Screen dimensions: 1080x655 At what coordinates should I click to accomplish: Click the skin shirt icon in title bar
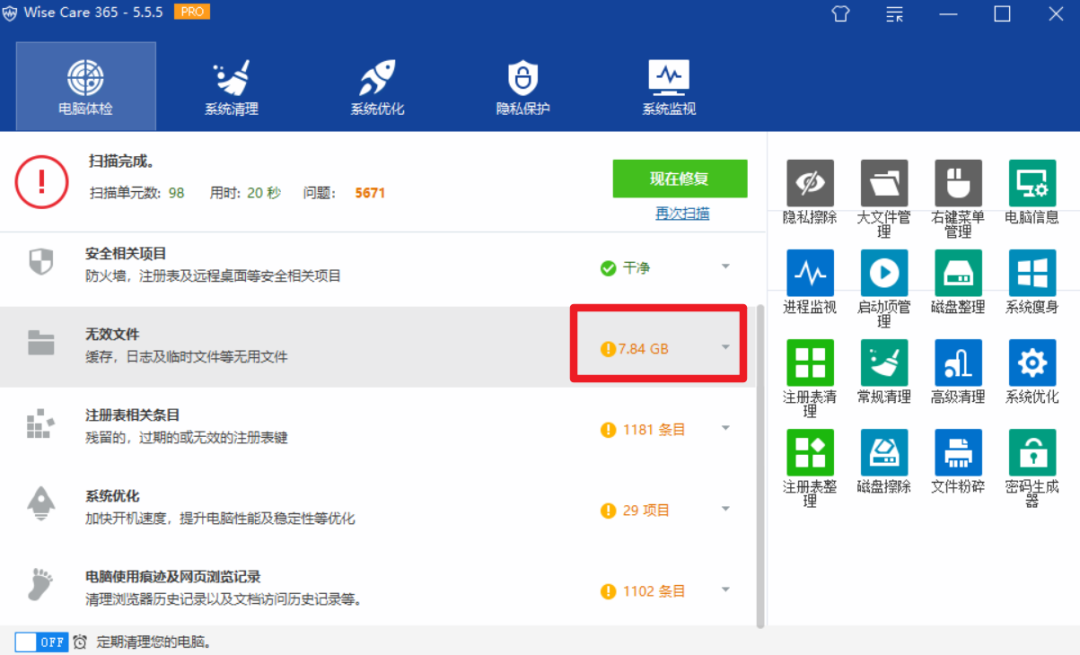[x=840, y=14]
